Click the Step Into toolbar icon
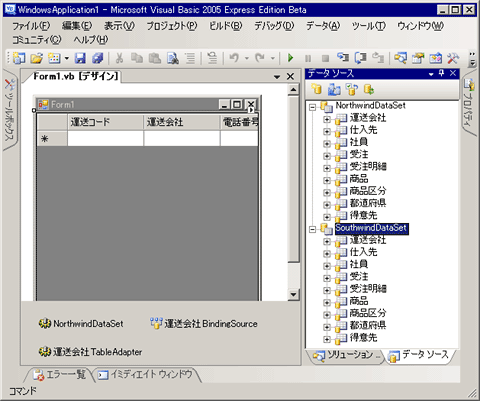480x401 pixels. point(343,58)
